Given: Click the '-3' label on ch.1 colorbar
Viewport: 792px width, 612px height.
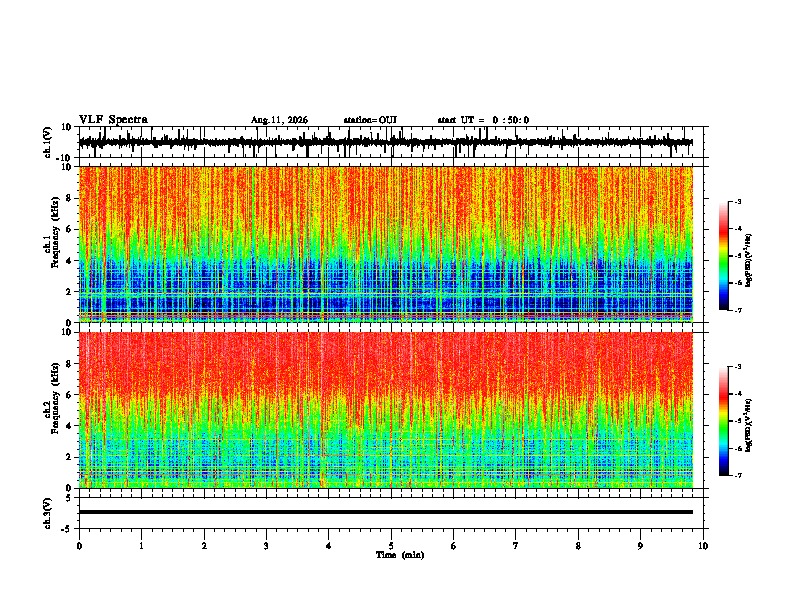Looking at the screenshot, I should tap(738, 201).
